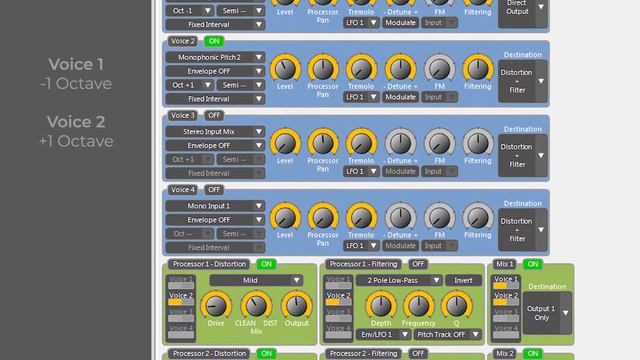Open the Monophonic Pitch 2 source dropdown
This screenshot has height=360, width=640.
click(215, 58)
